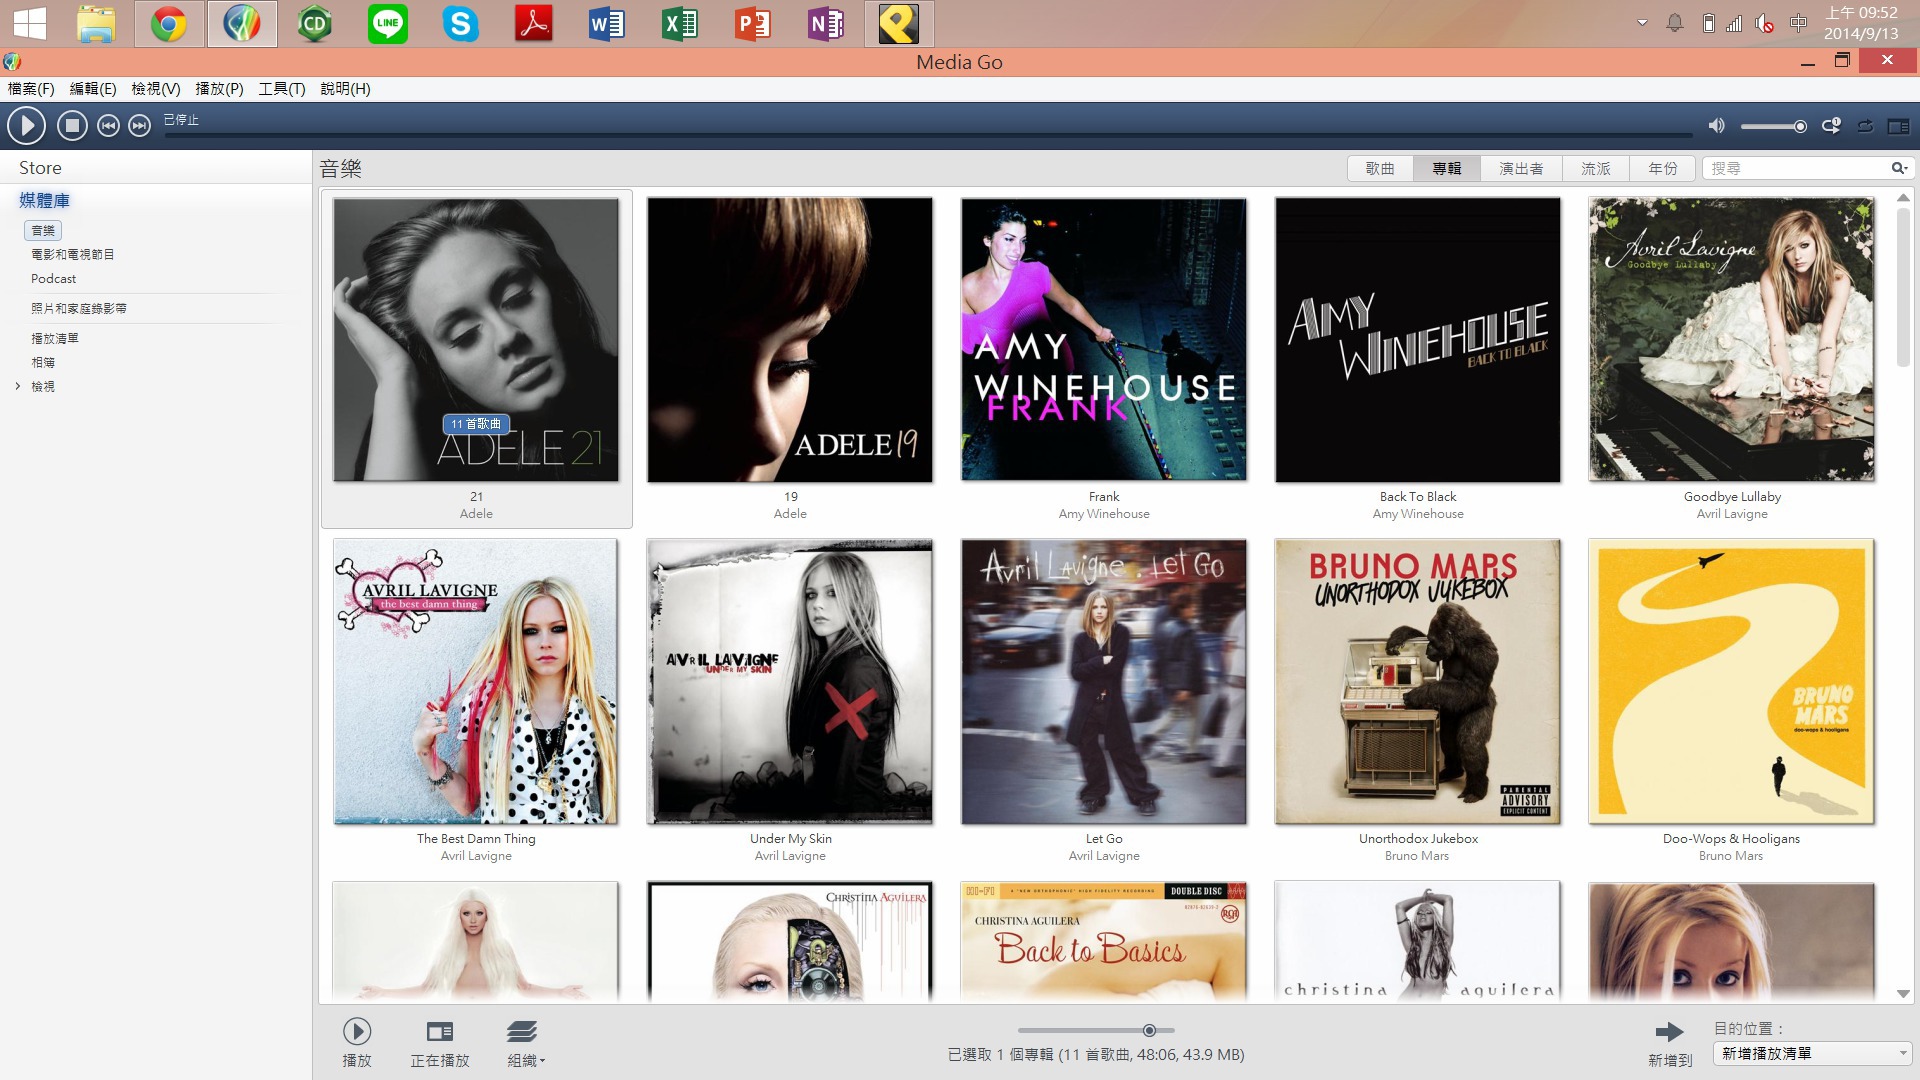Toggle repeat mode icon
Screen dimensions: 1920x1080
[1865, 126]
